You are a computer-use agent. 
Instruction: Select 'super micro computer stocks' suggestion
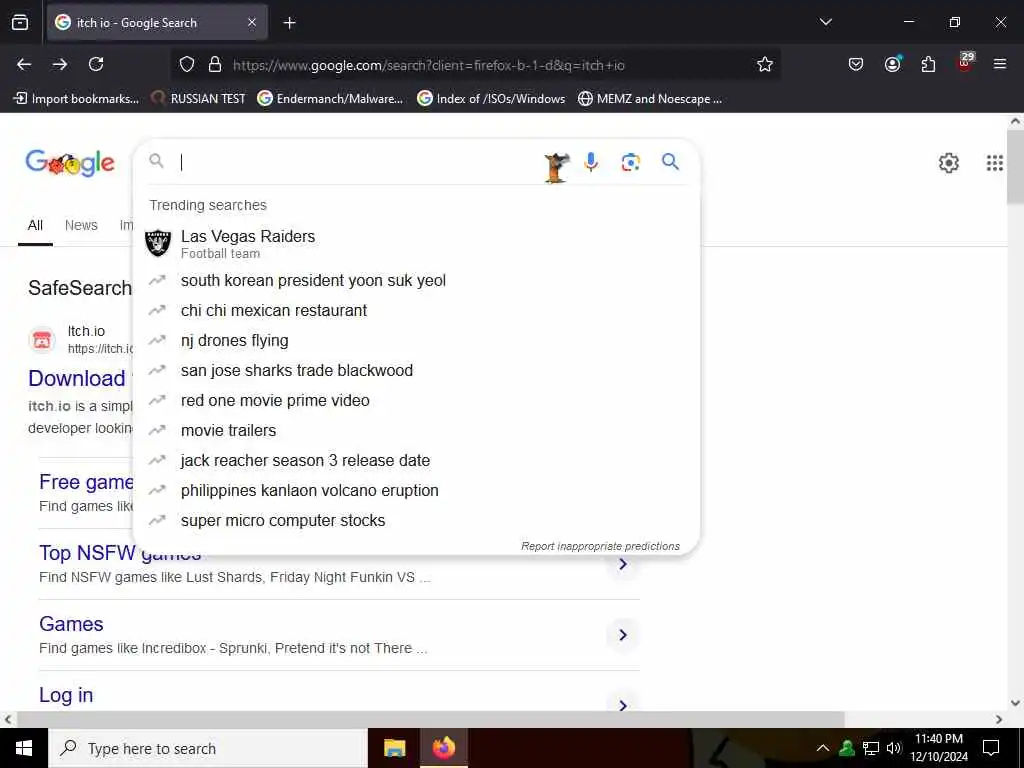pos(416,520)
